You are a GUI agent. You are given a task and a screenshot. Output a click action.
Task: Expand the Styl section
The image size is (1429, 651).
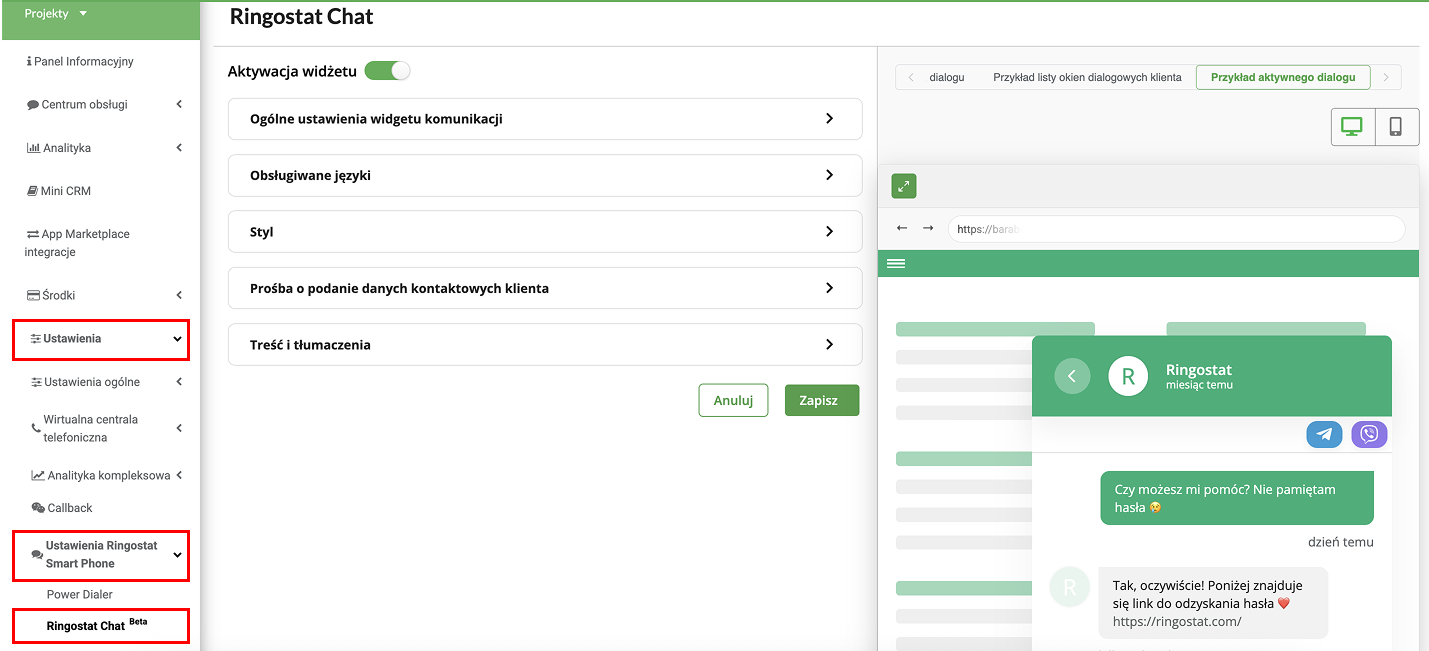544,232
